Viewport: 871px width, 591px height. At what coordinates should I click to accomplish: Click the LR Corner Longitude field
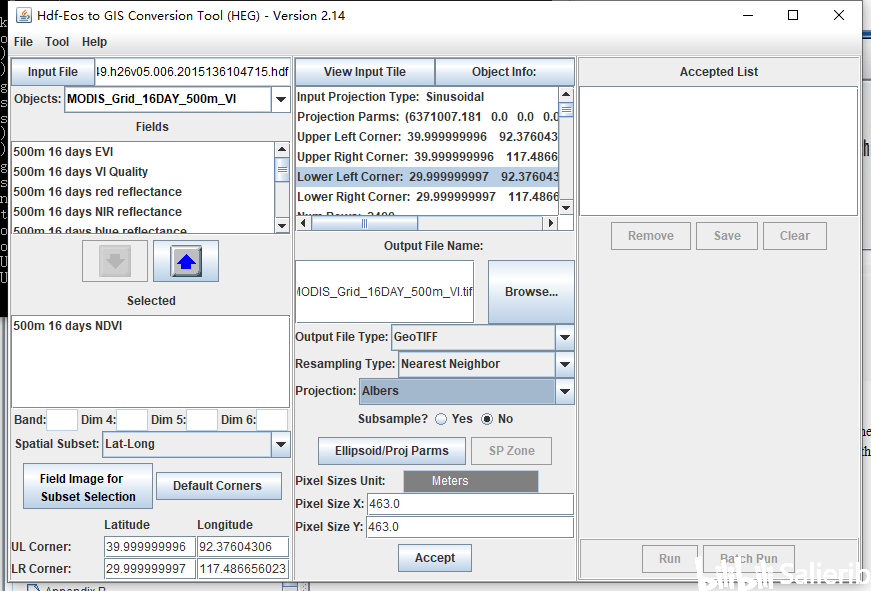[x=243, y=569]
